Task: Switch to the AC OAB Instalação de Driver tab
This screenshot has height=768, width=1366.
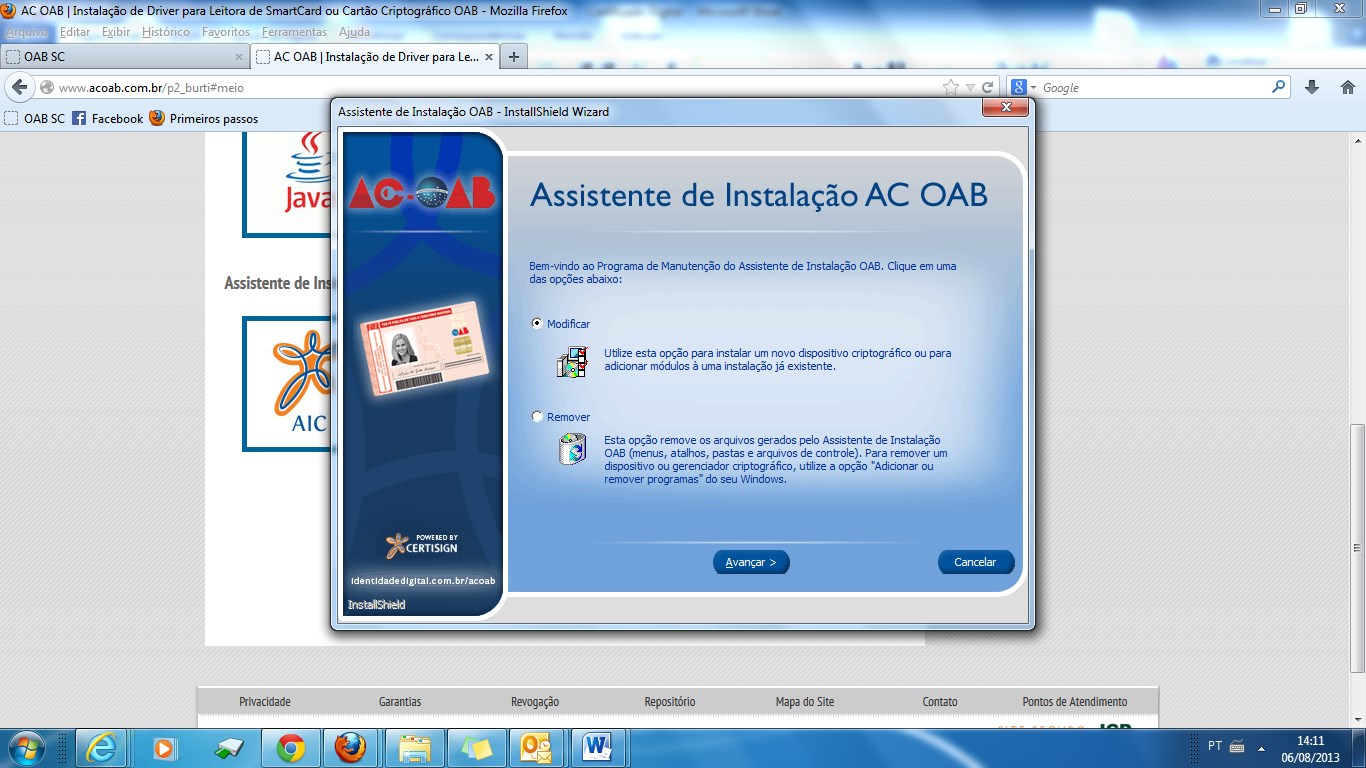Action: point(375,57)
